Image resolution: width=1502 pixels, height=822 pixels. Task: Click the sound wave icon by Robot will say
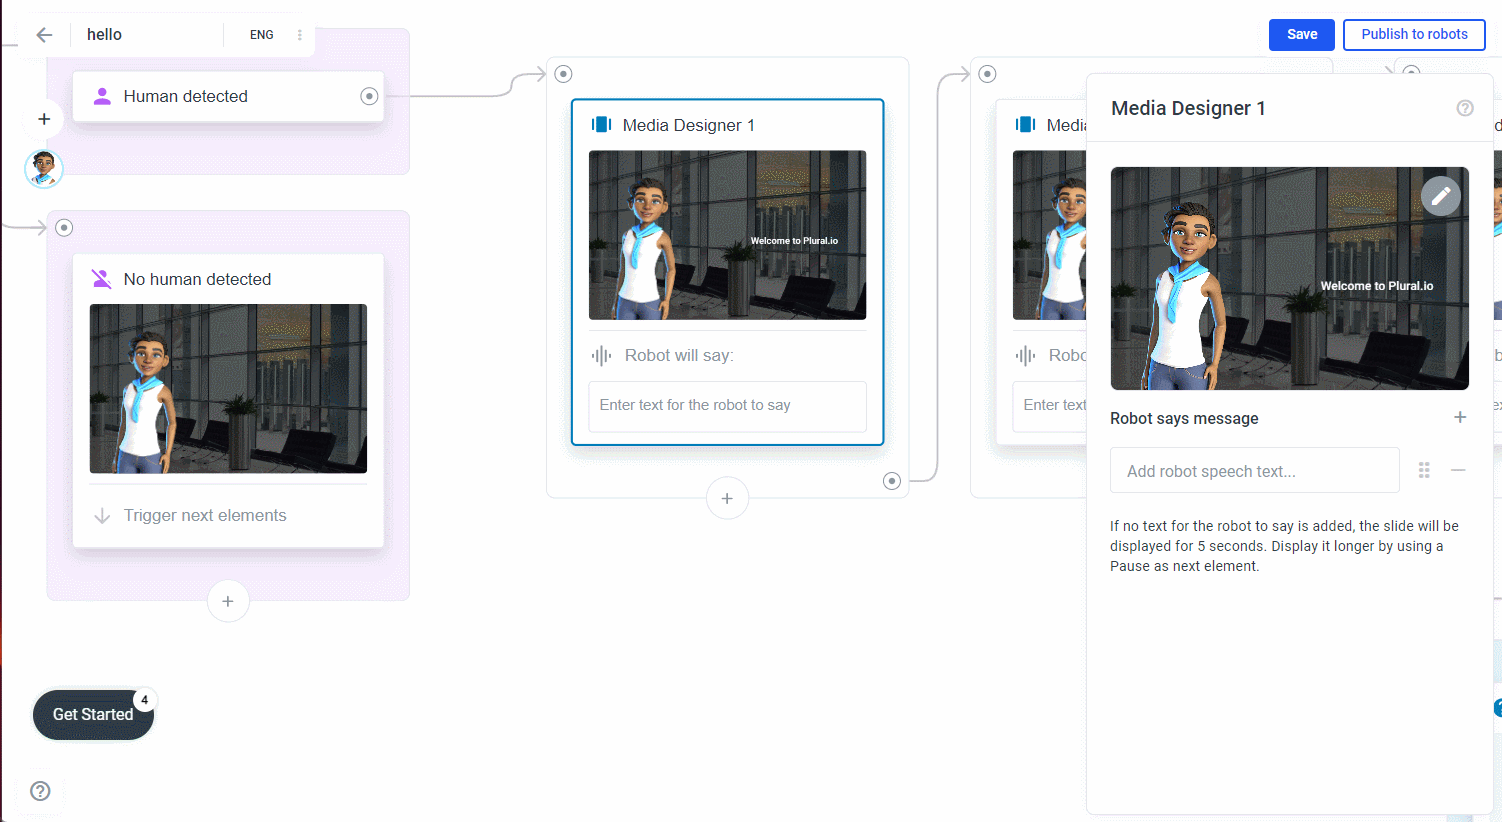coord(601,356)
